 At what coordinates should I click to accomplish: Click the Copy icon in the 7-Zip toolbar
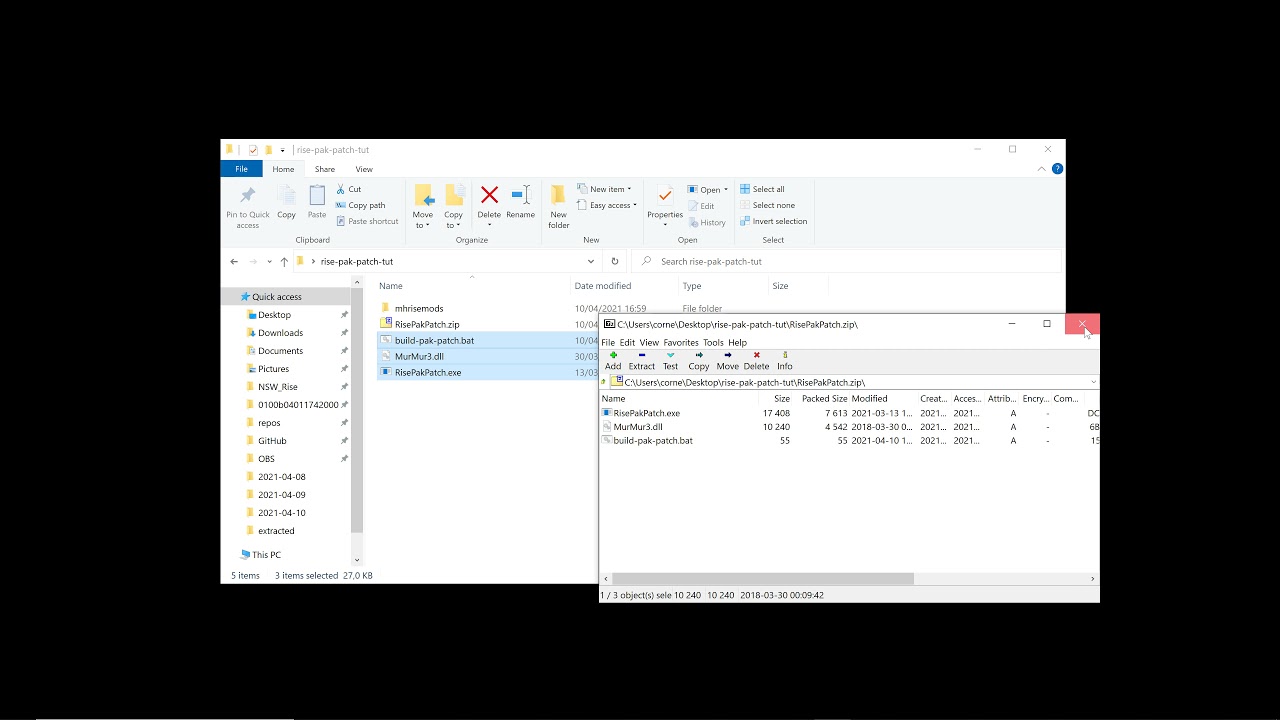(x=698, y=360)
